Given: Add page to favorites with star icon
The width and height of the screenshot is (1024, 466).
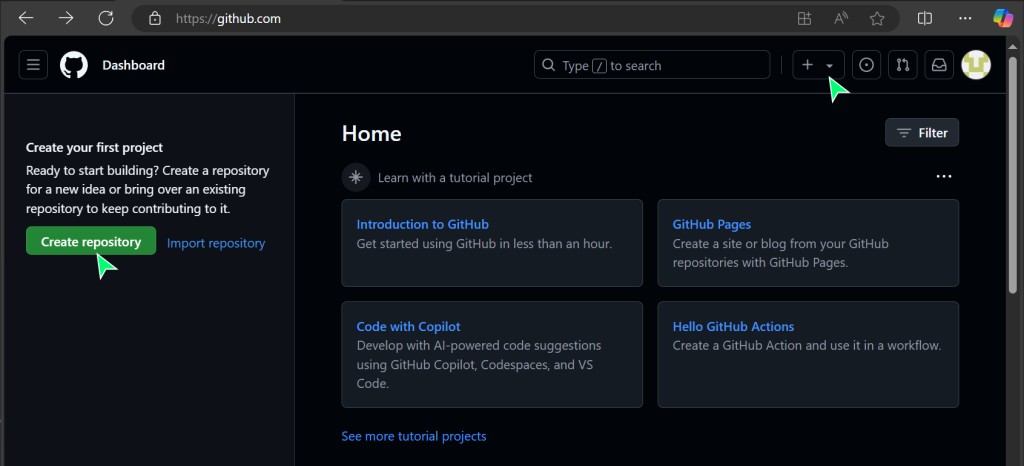Looking at the screenshot, I should (877, 18).
